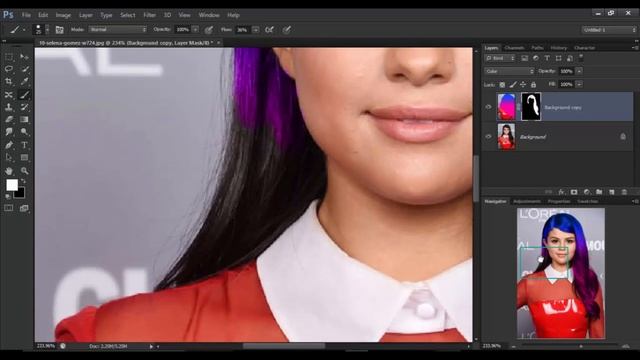The width and height of the screenshot is (640, 360).
Task: Select the Gradient tool
Action: [24, 120]
